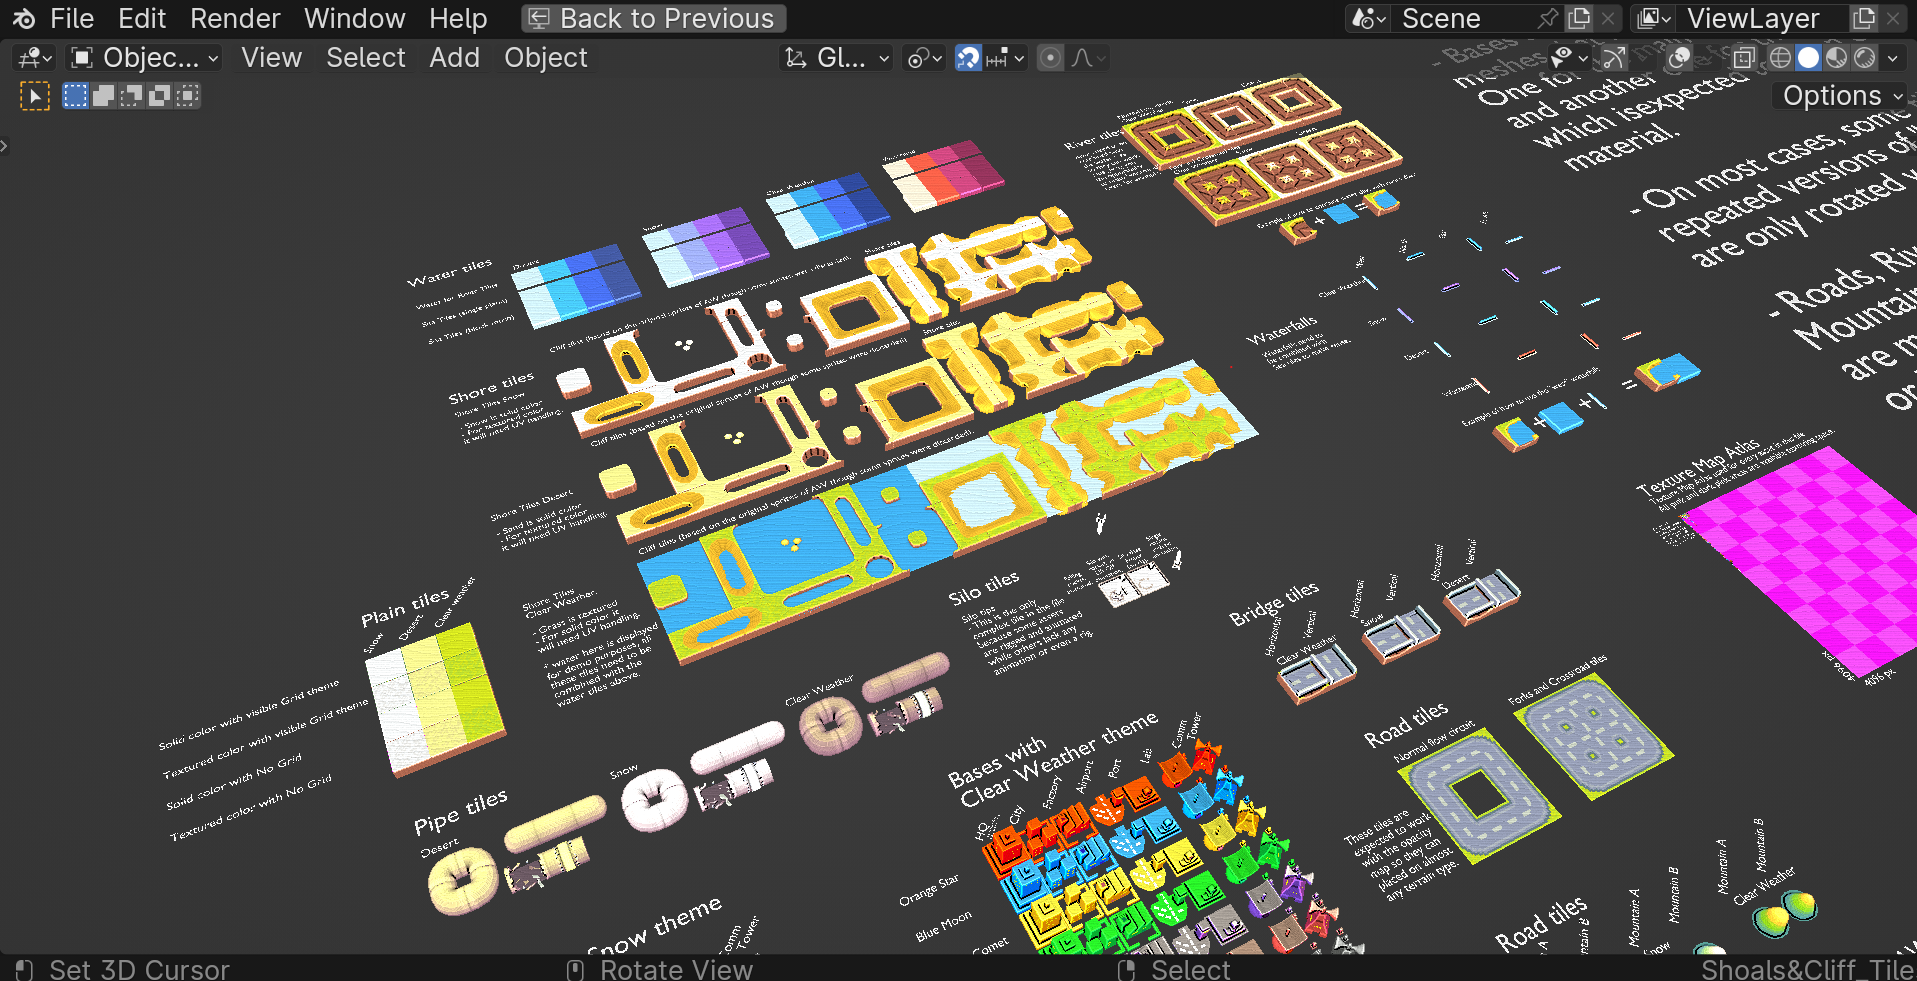Click the 'Set 3D Cursor' status bar hint
Image resolution: width=1917 pixels, height=981 pixels.
point(139,969)
